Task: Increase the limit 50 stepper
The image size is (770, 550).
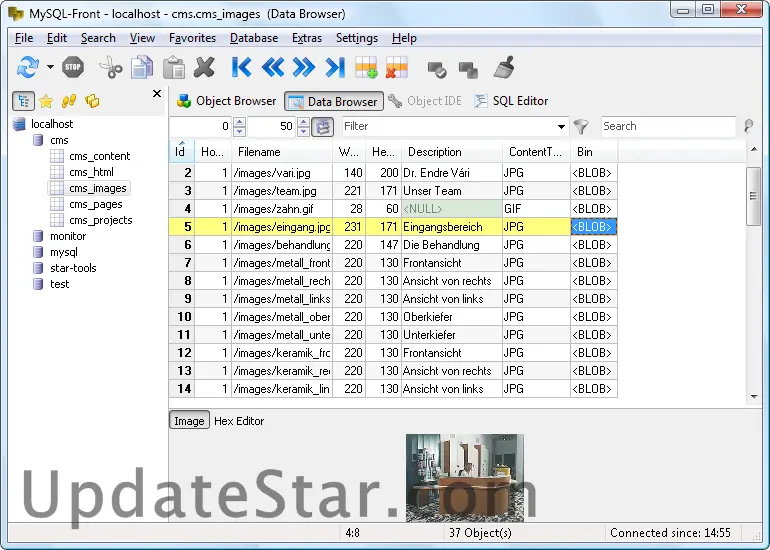Action: [x=303, y=122]
